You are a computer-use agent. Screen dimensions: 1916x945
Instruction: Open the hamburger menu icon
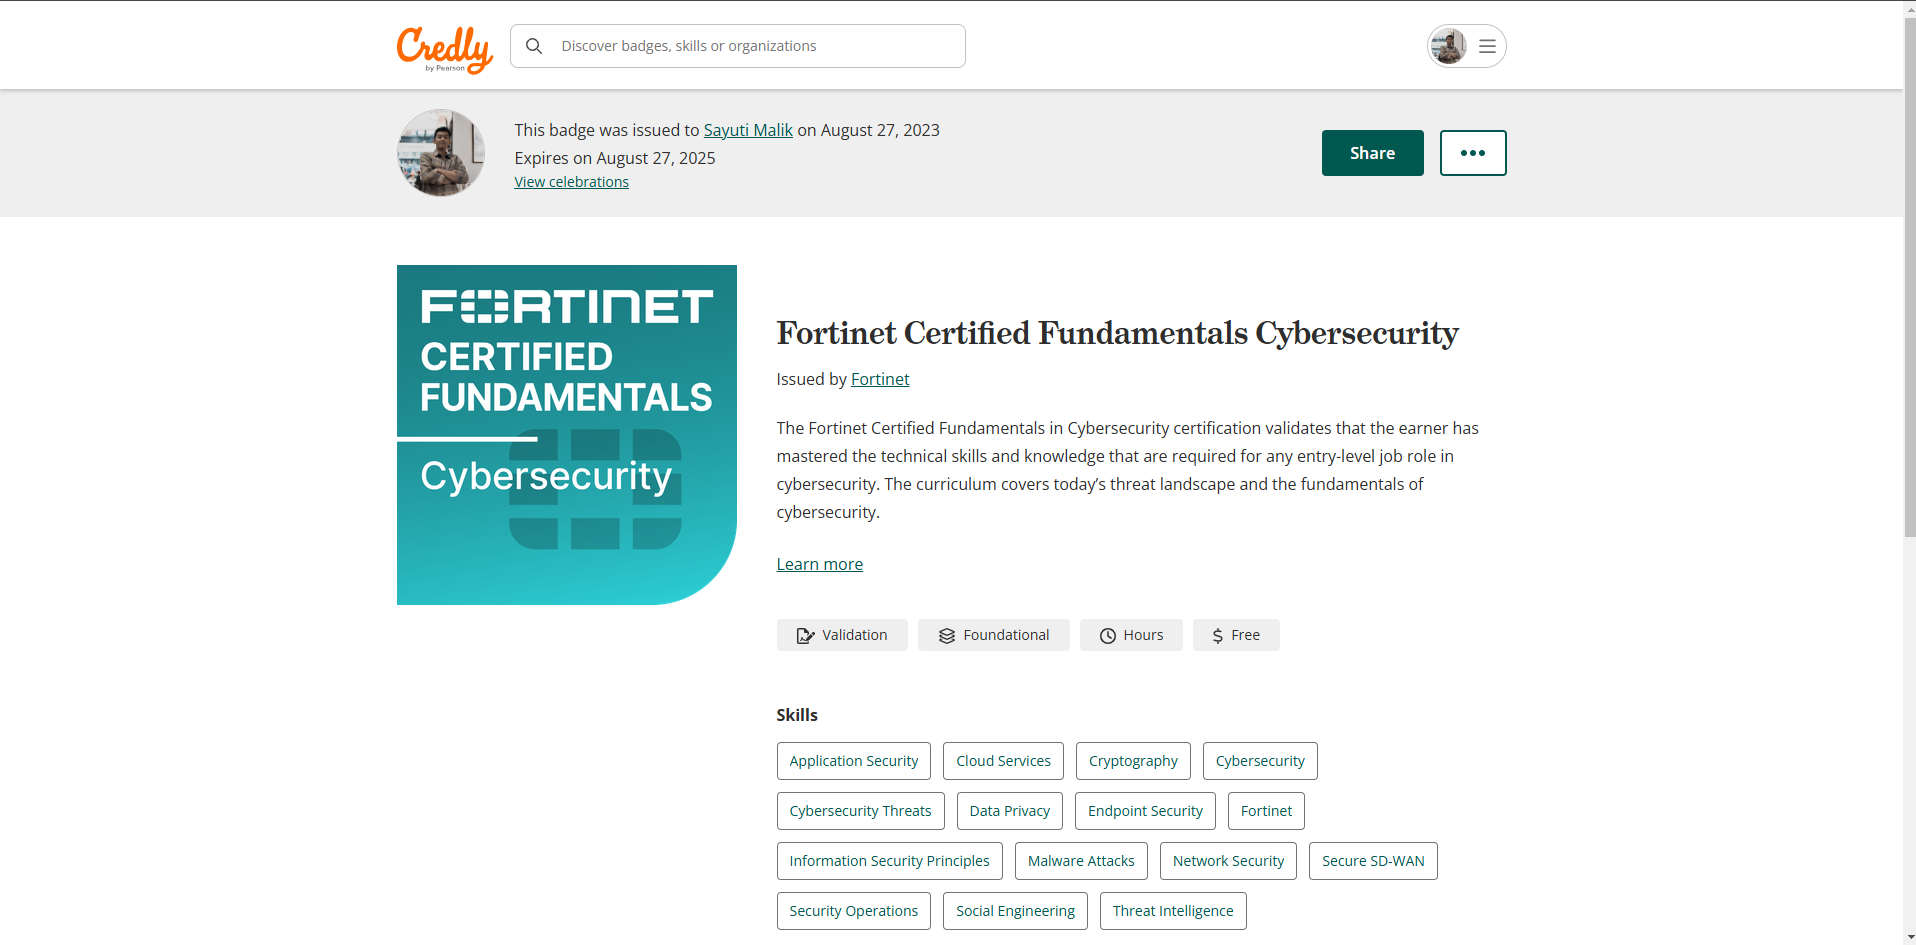1487,46
